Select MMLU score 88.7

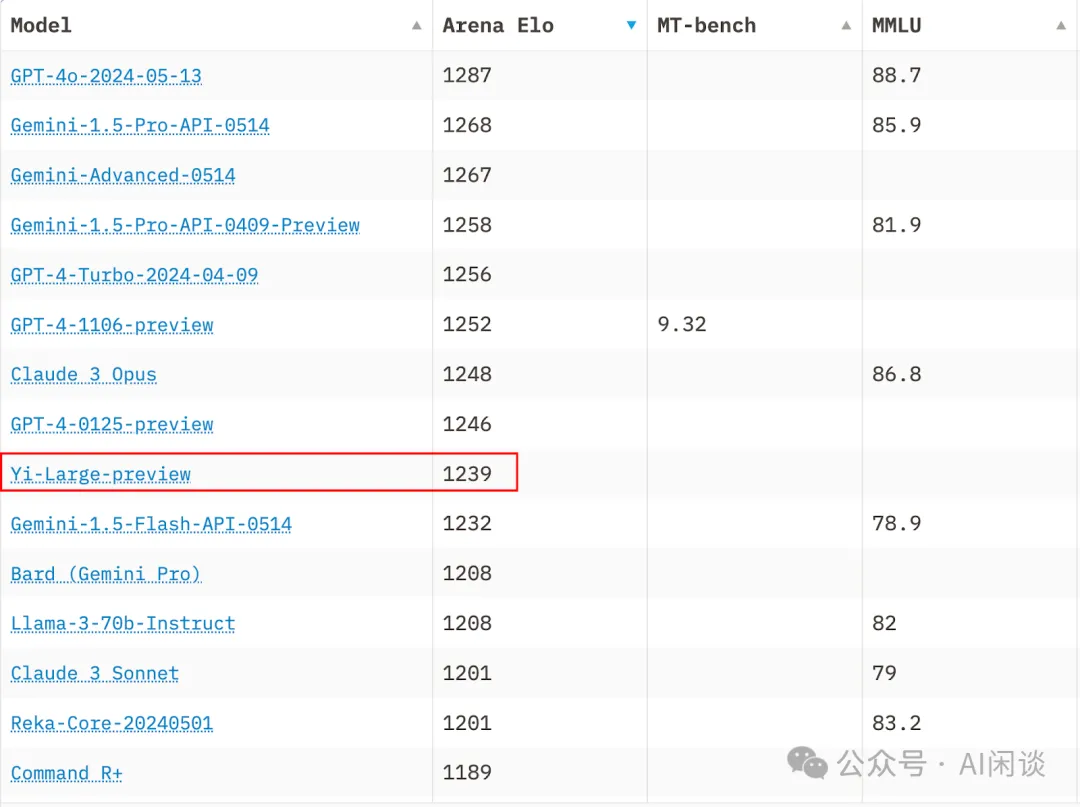tap(897, 75)
